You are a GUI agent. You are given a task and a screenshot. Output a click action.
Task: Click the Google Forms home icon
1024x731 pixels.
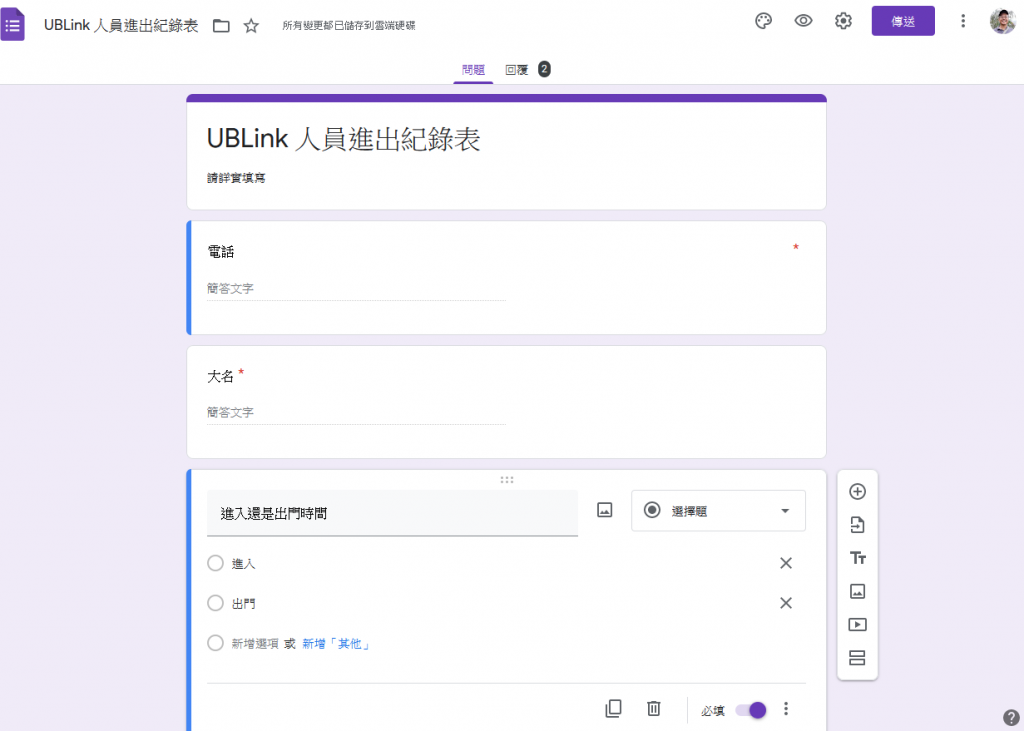click(x=12, y=25)
